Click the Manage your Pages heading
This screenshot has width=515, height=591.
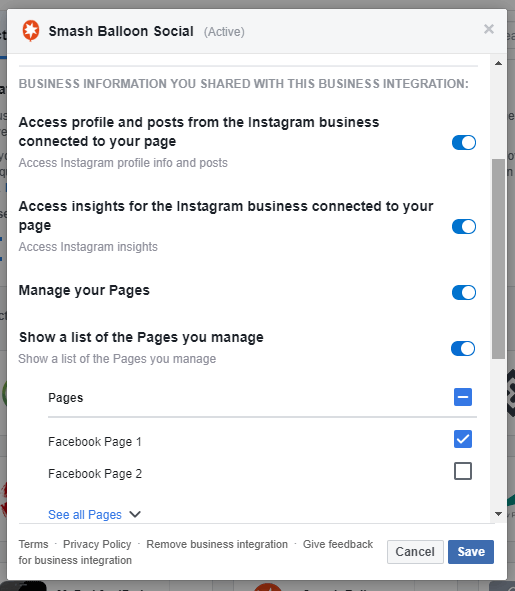pos(84,291)
